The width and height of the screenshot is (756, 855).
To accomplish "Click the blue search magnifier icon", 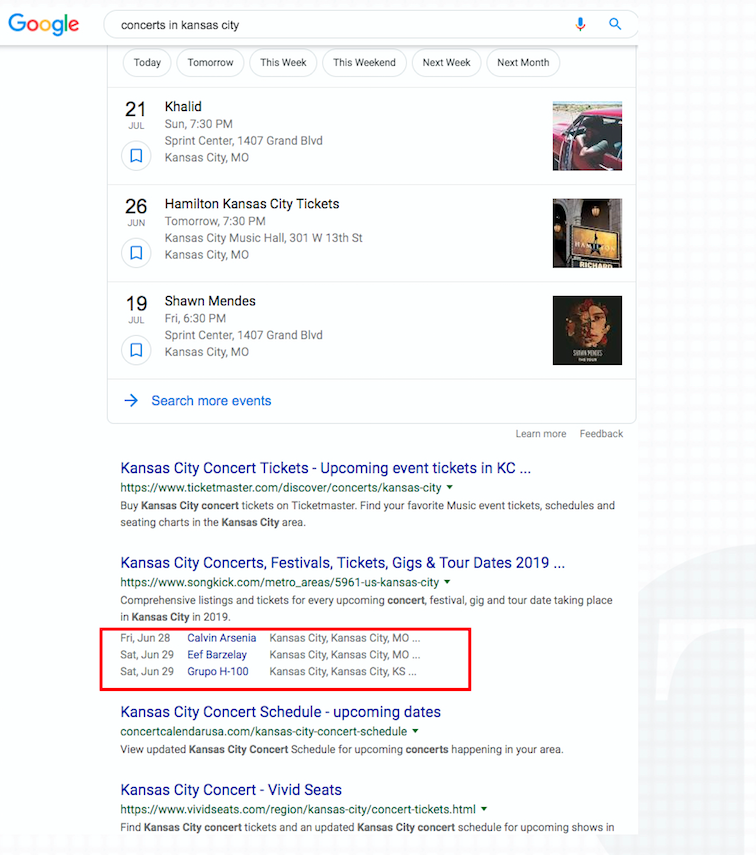I will click(x=615, y=25).
